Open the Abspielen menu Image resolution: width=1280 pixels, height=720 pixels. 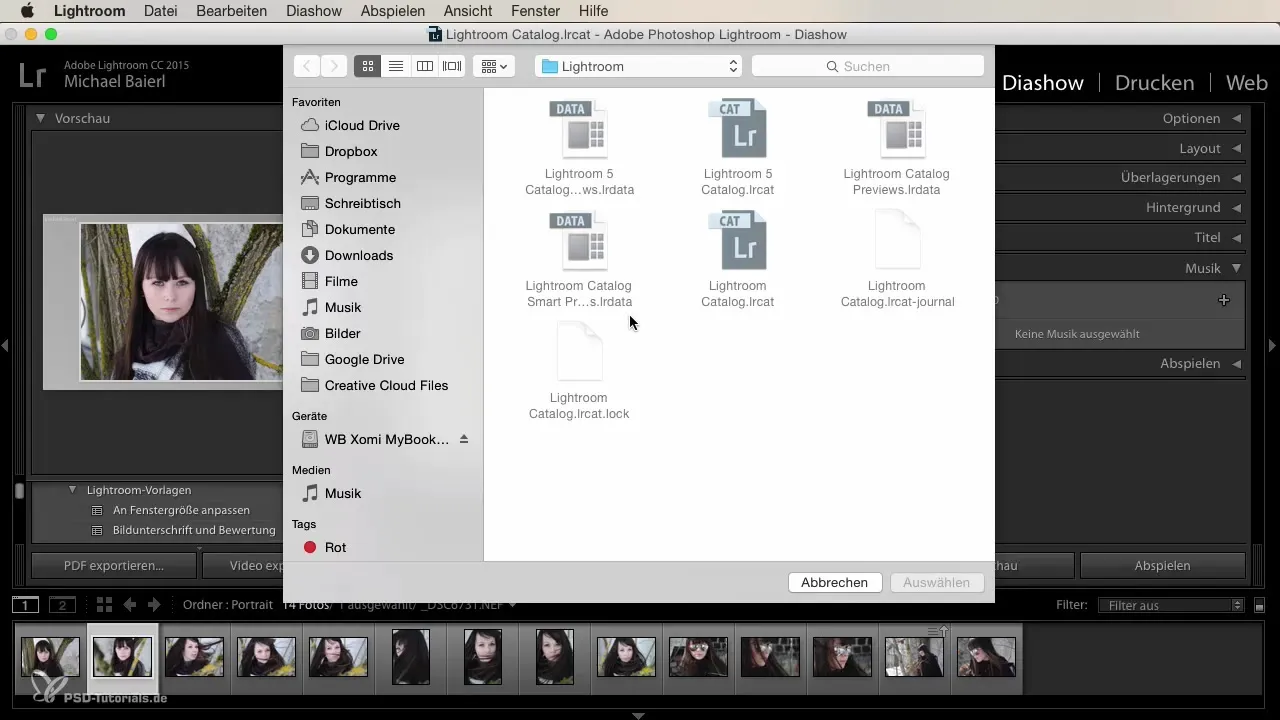[395, 11]
